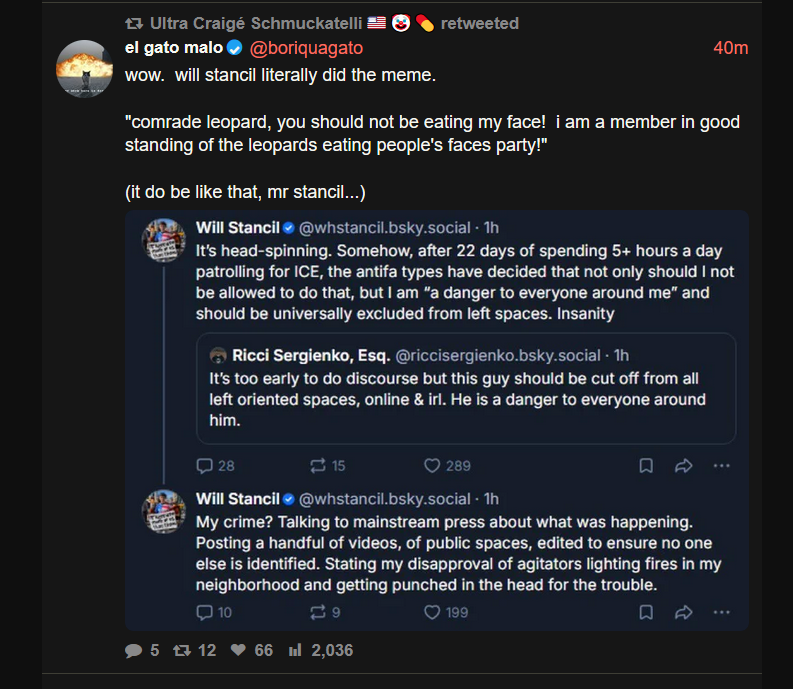Image resolution: width=793 pixels, height=689 pixels.
Task: Open view analytics showing 2,036 views
Action: [295, 651]
